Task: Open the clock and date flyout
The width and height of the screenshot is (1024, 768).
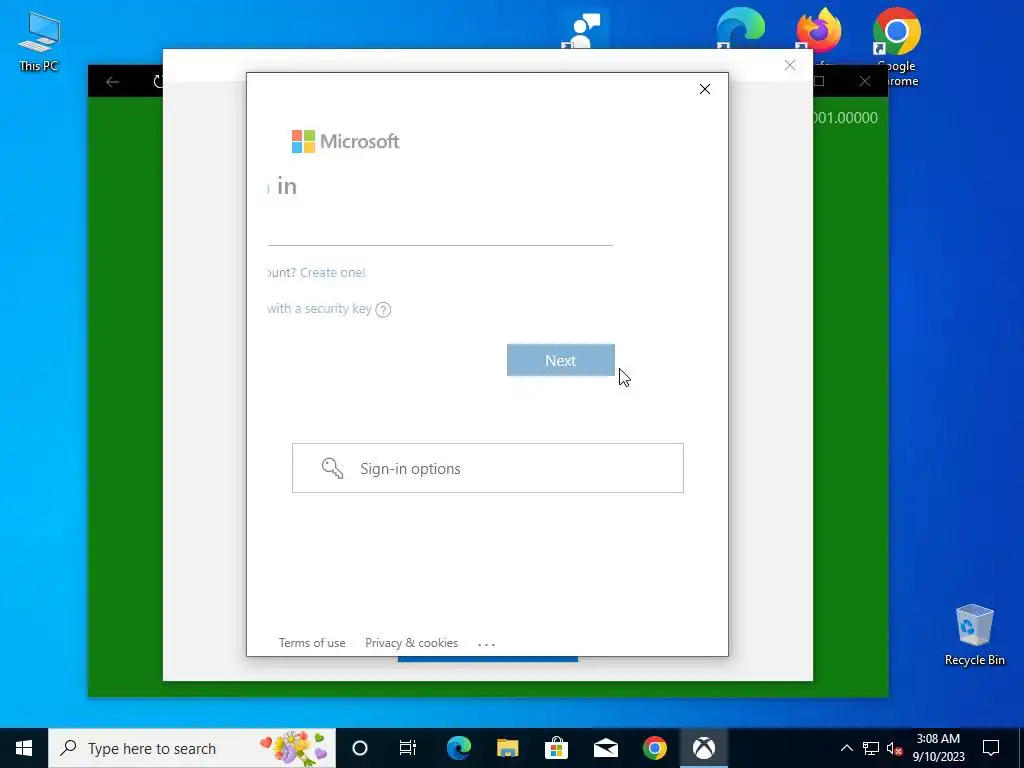Action: (938, 748)
